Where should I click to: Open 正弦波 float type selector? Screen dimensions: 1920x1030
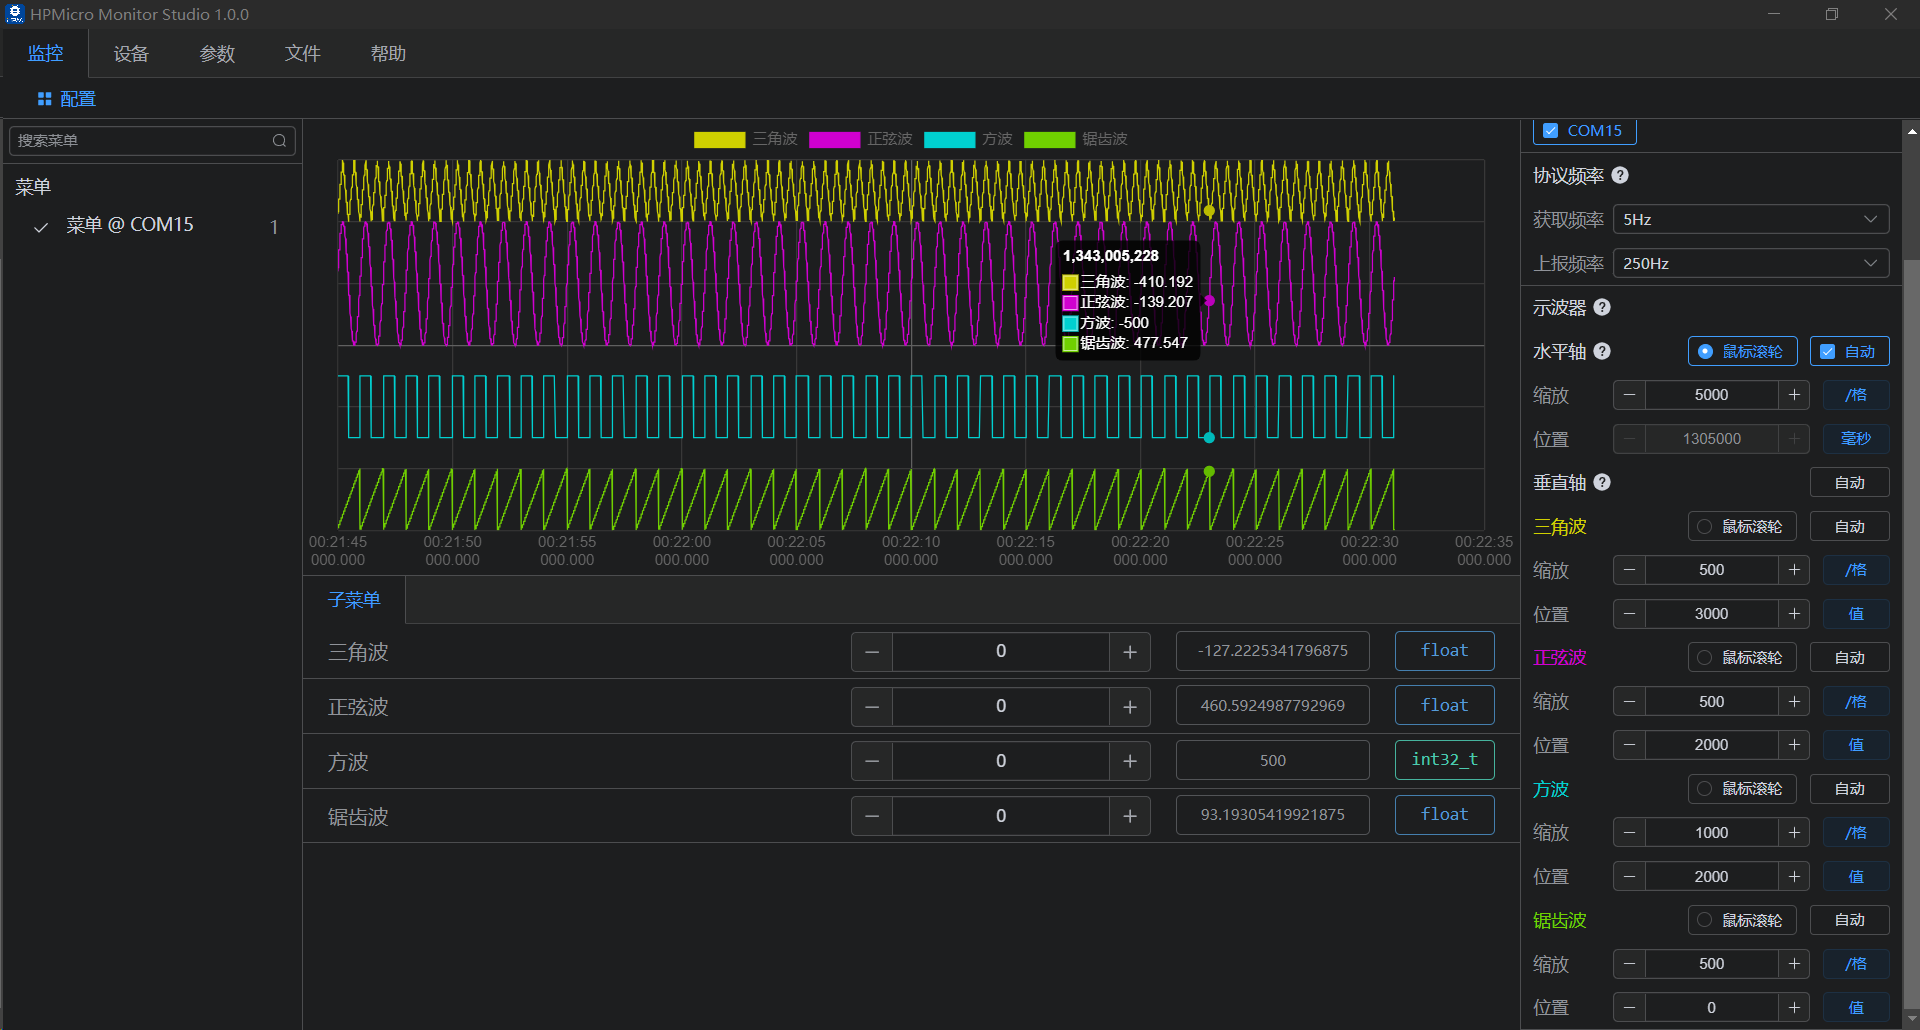1445,705
